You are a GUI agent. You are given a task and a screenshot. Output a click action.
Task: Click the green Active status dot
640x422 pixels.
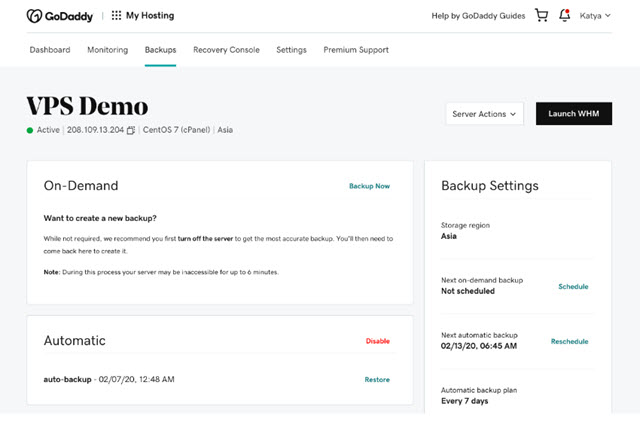click(30, 131)
